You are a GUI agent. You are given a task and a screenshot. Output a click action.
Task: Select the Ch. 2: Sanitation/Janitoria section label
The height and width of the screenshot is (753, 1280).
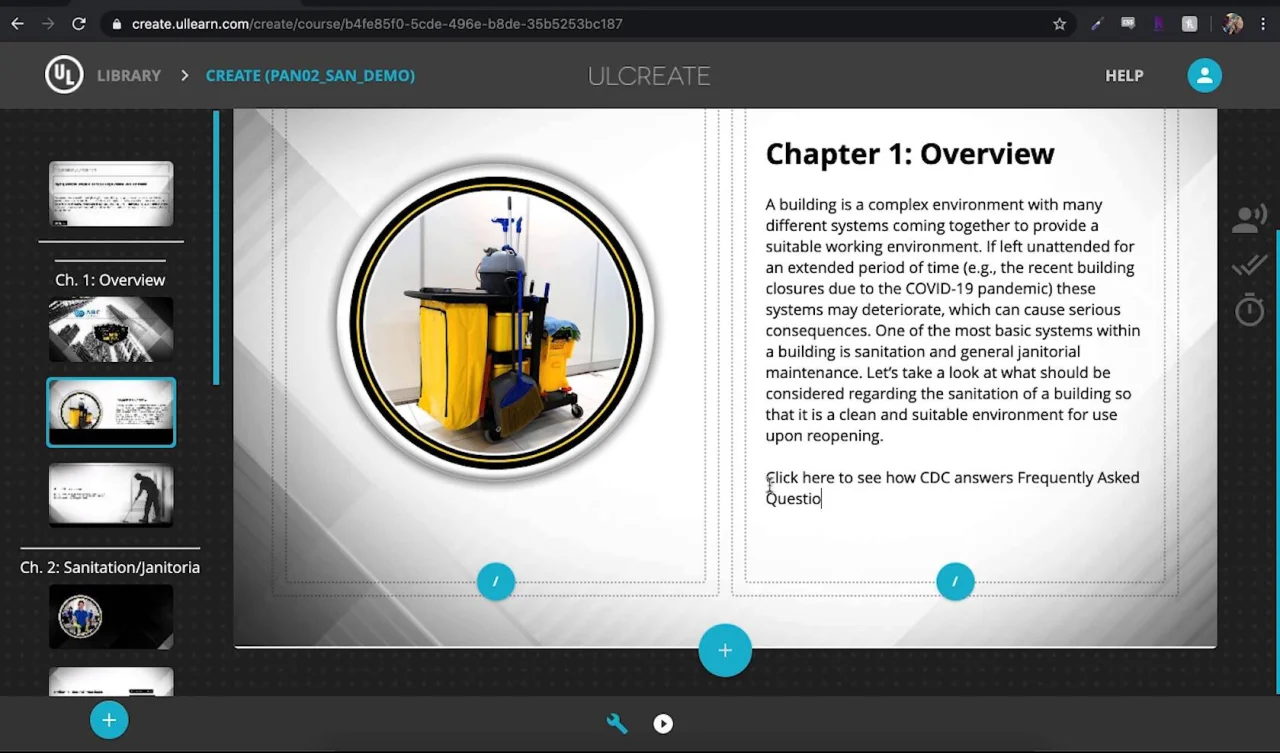click(x=110, y=567)
